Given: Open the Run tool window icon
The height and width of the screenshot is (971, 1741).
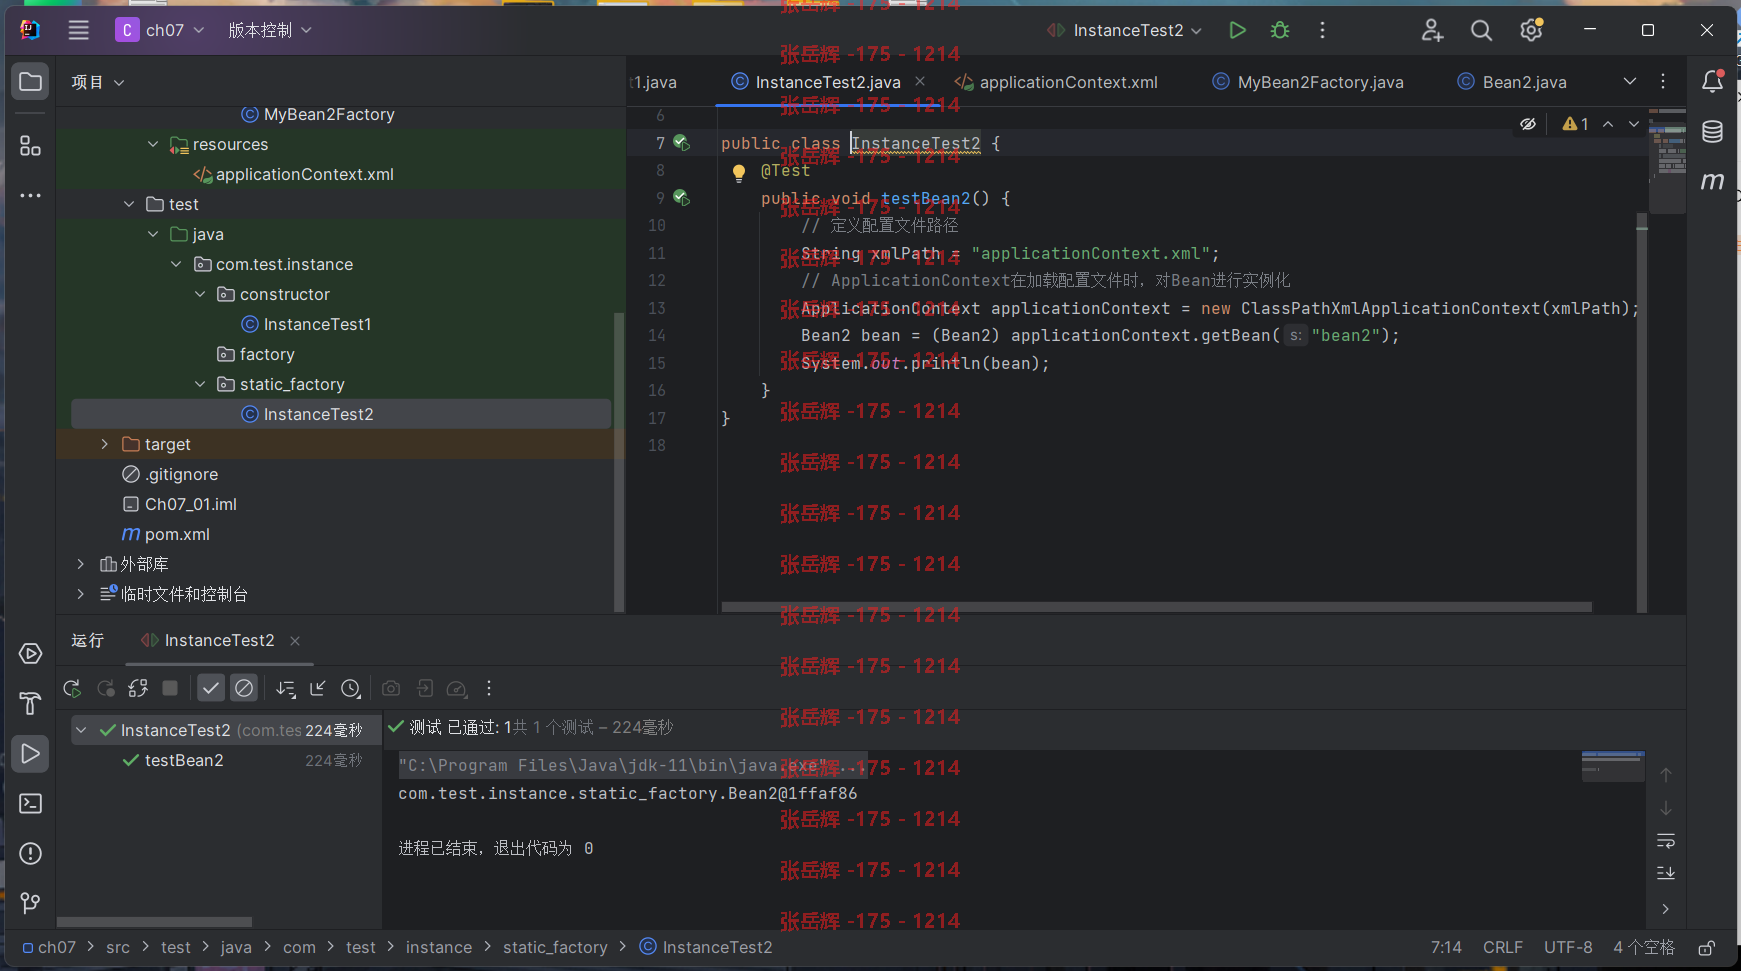Looking at the screenshot, I should pyautogui.click(x=30, y=753).
